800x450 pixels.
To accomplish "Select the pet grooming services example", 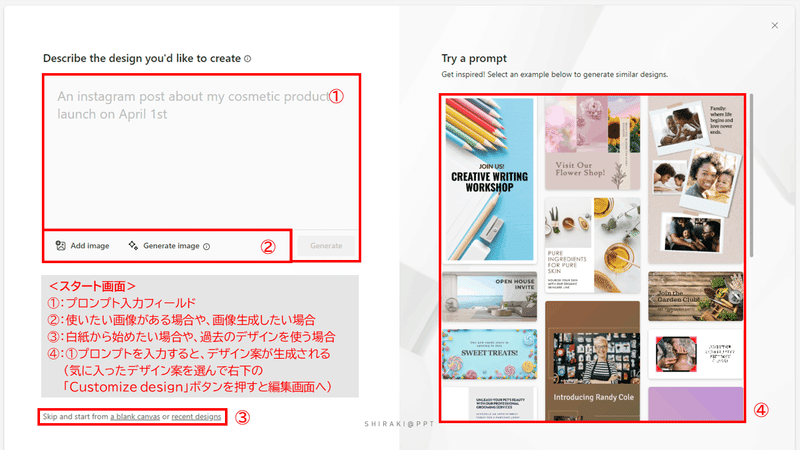I will (490, 404).
